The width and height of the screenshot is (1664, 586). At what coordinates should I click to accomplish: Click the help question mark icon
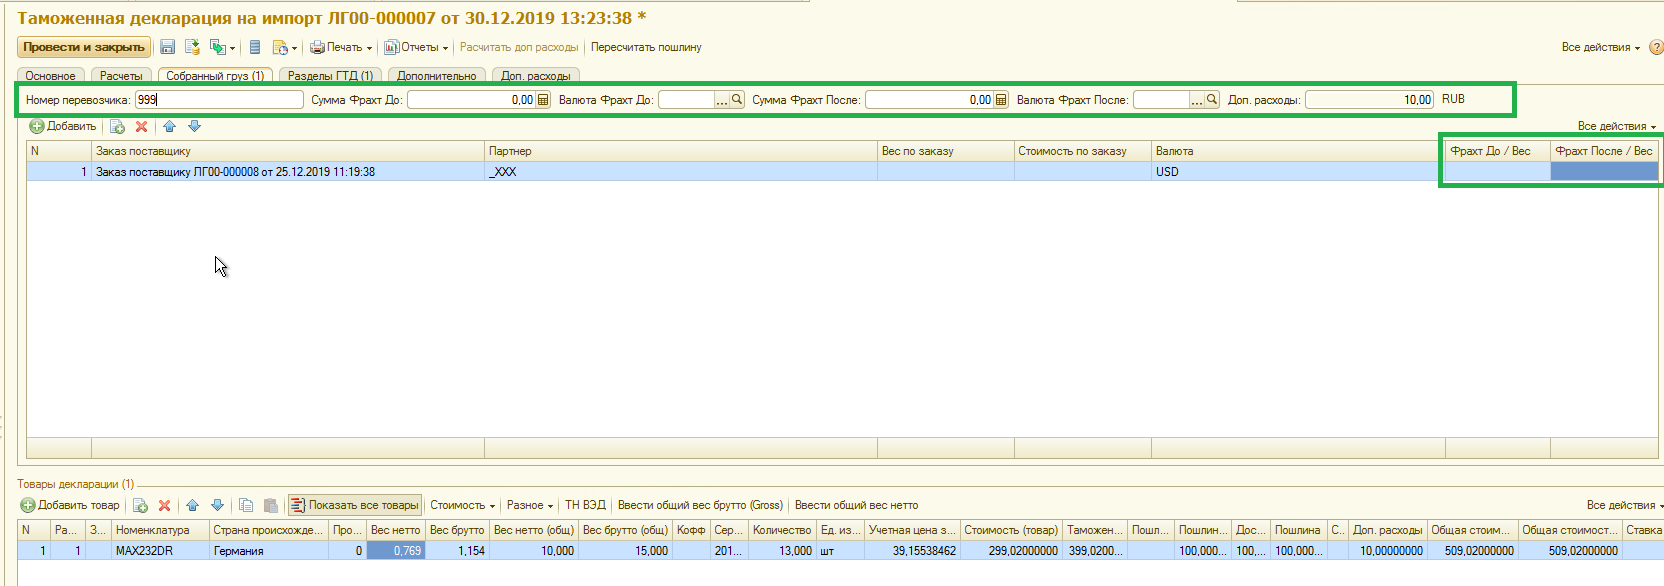(1655, 47)
